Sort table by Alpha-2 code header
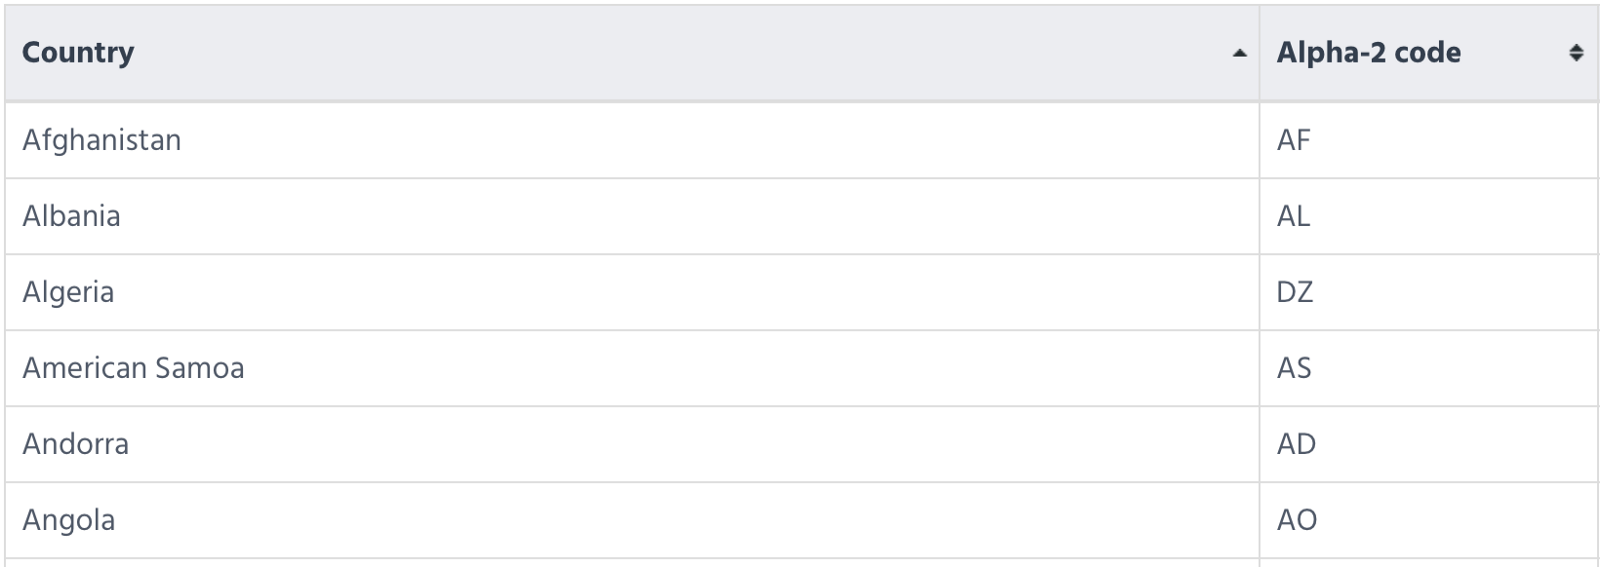1600x567 pixels. (1429, 53)
